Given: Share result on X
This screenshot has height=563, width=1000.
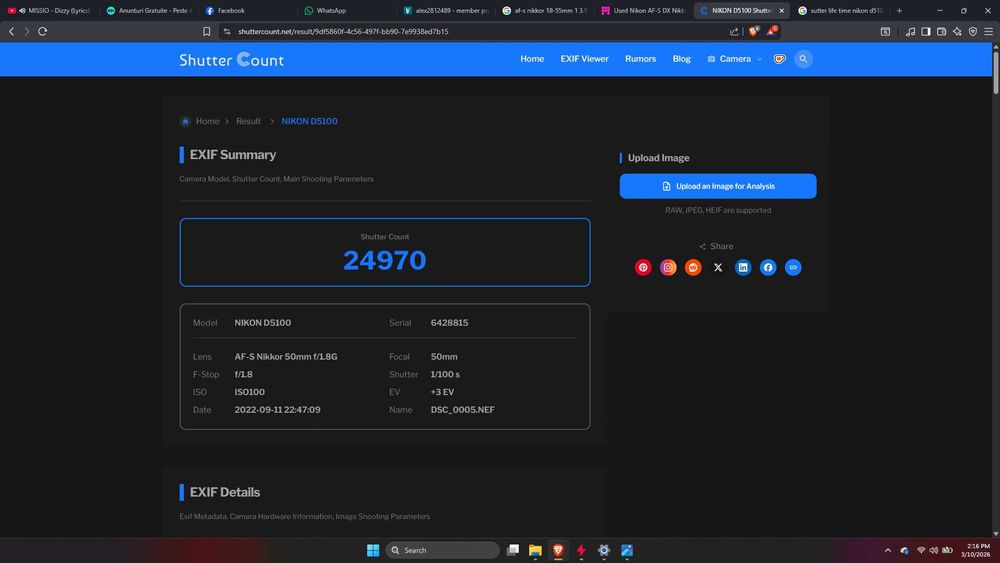Looking at the screenshot, I should point(718,268).
